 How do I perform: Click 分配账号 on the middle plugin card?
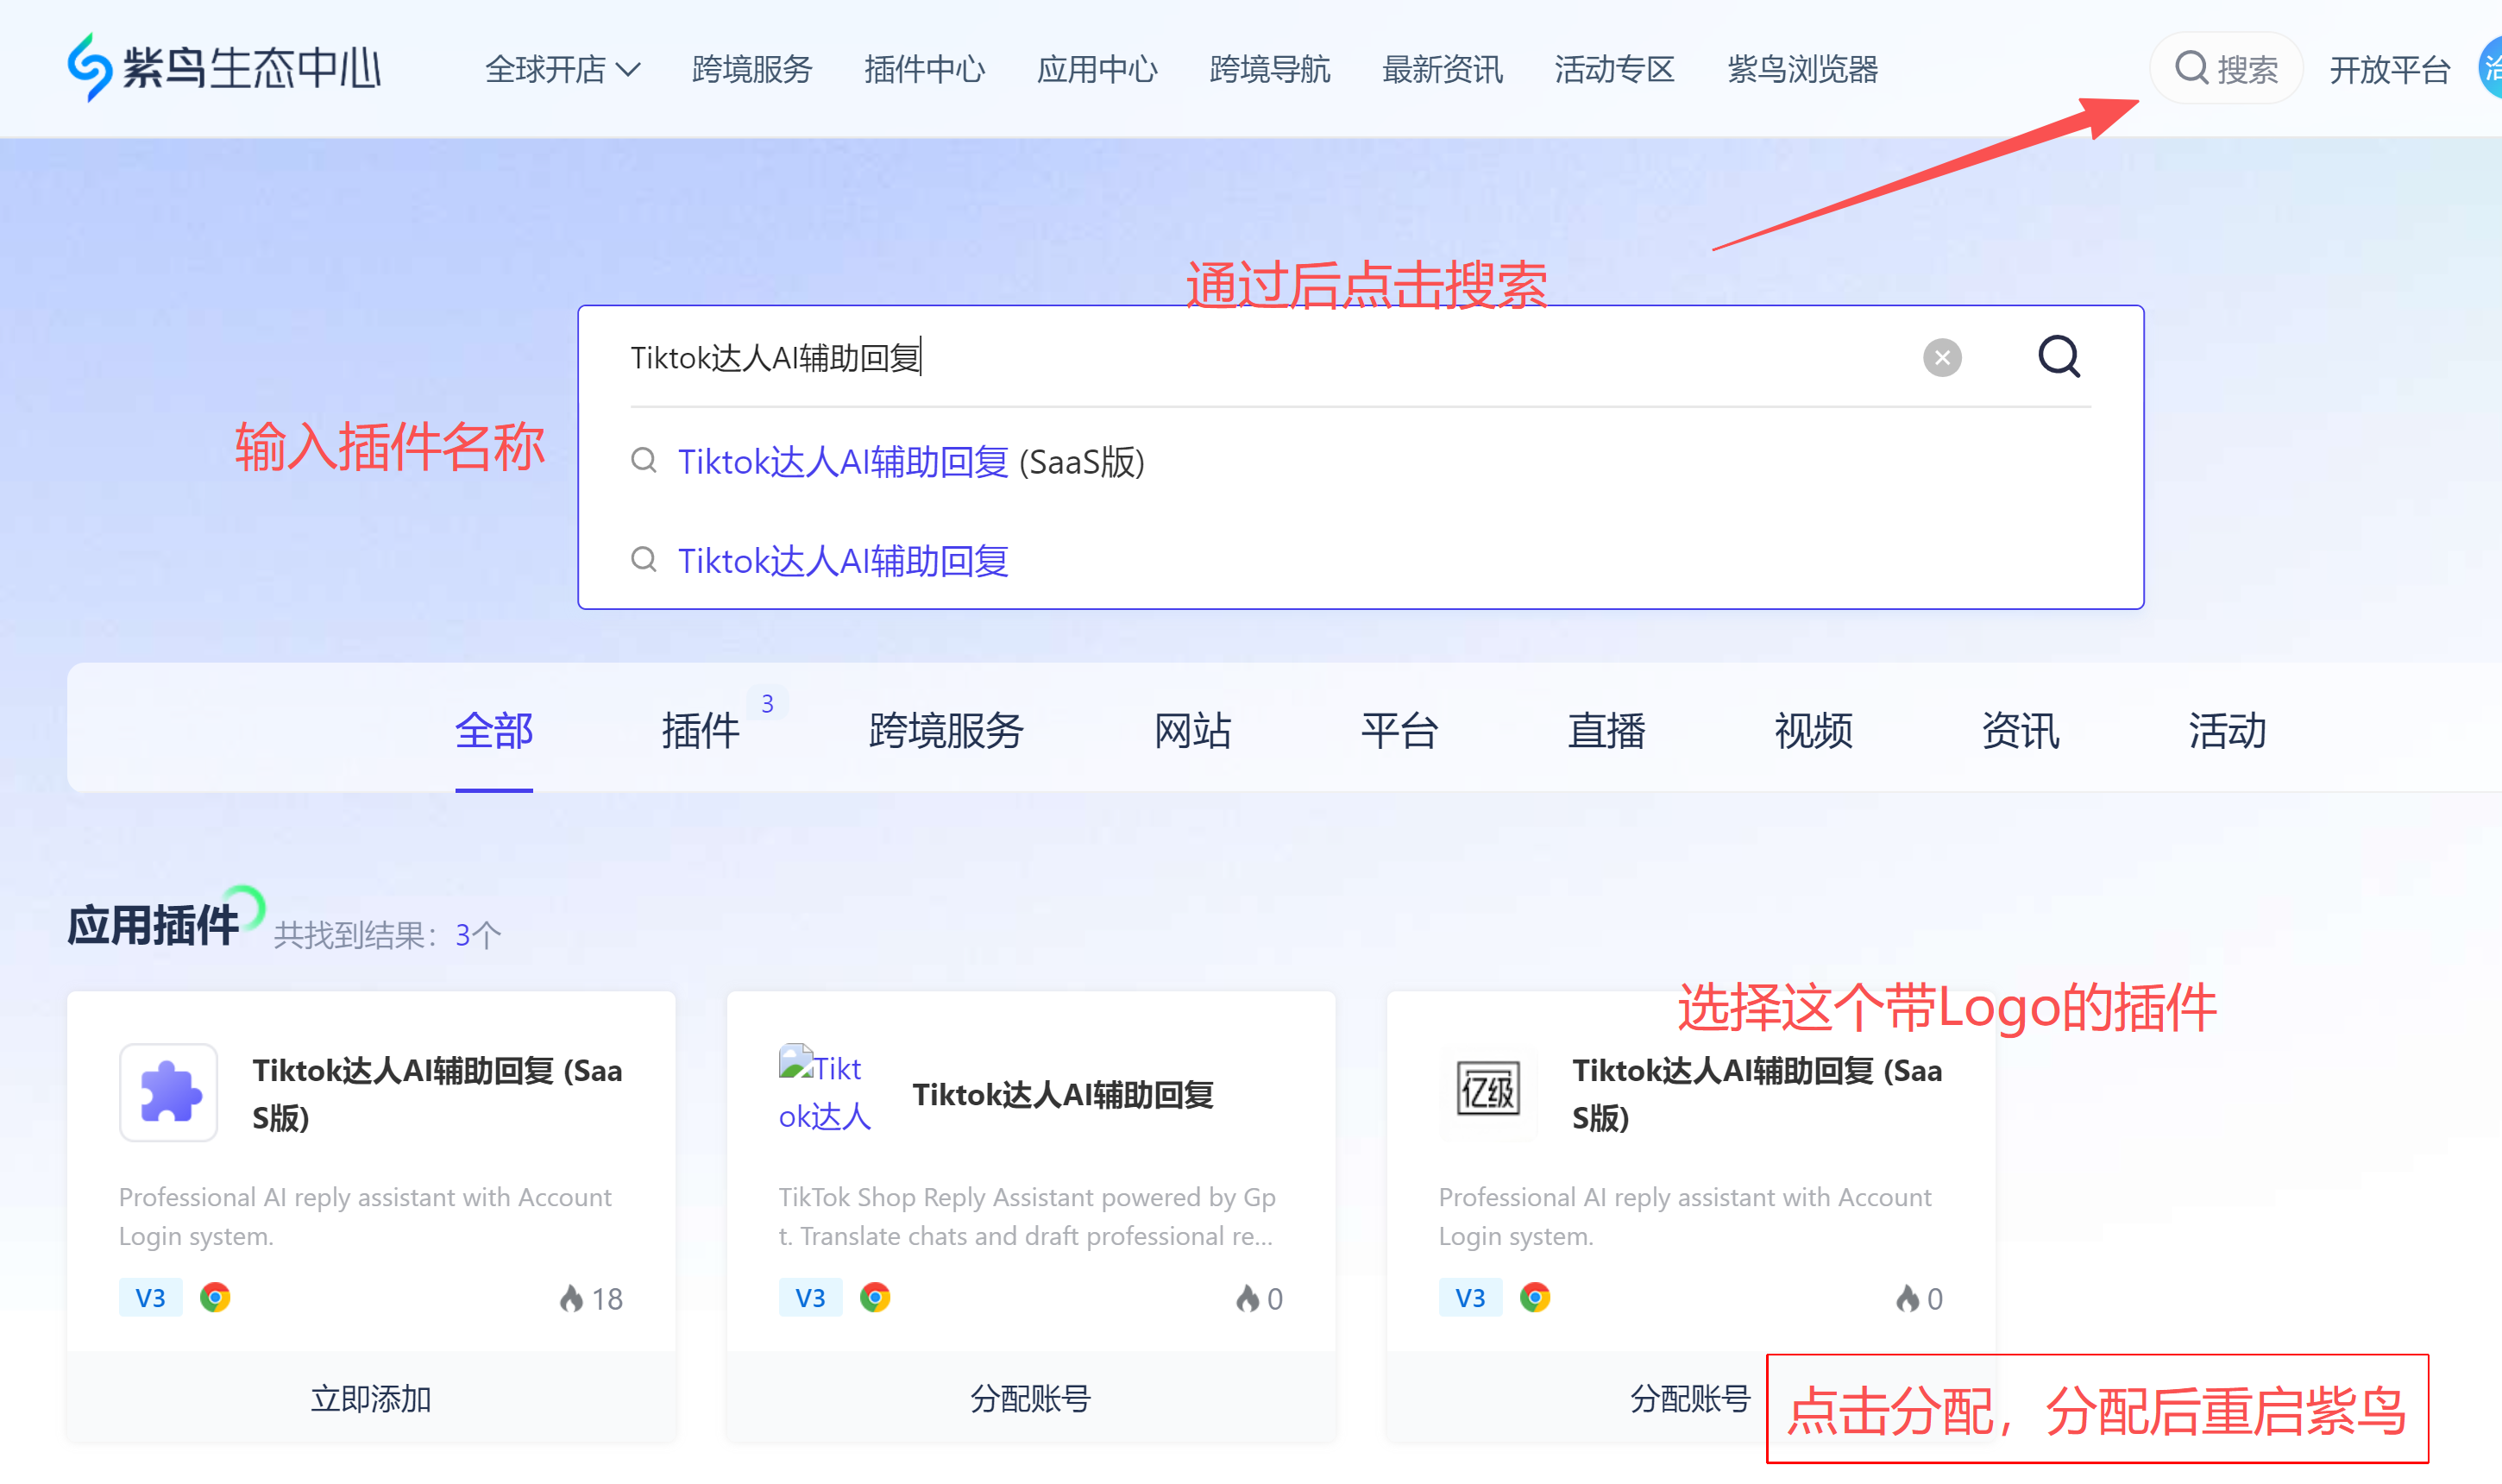click(1030, 1398)
